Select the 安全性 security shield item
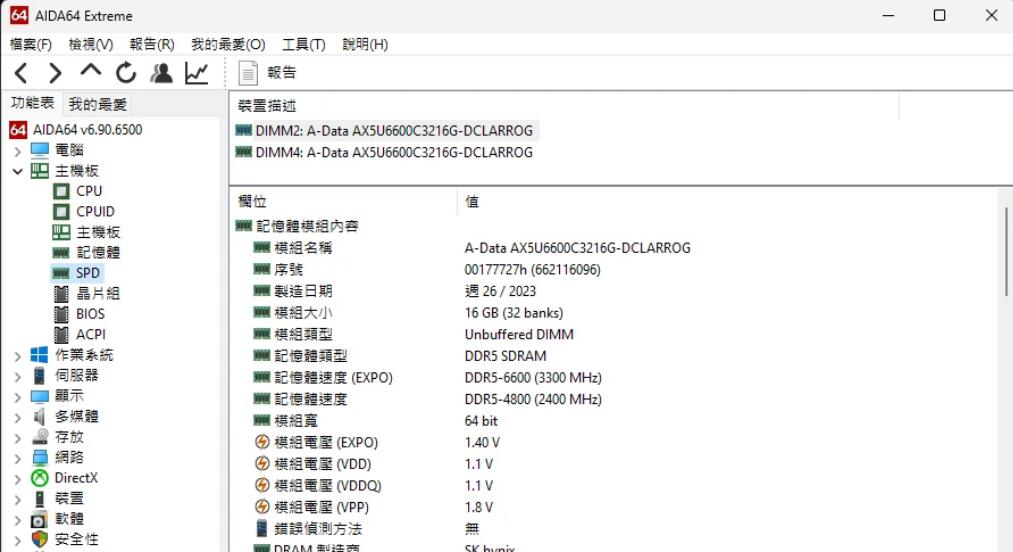The width and height of the screenshot is (1013, 552). (39, 540)
